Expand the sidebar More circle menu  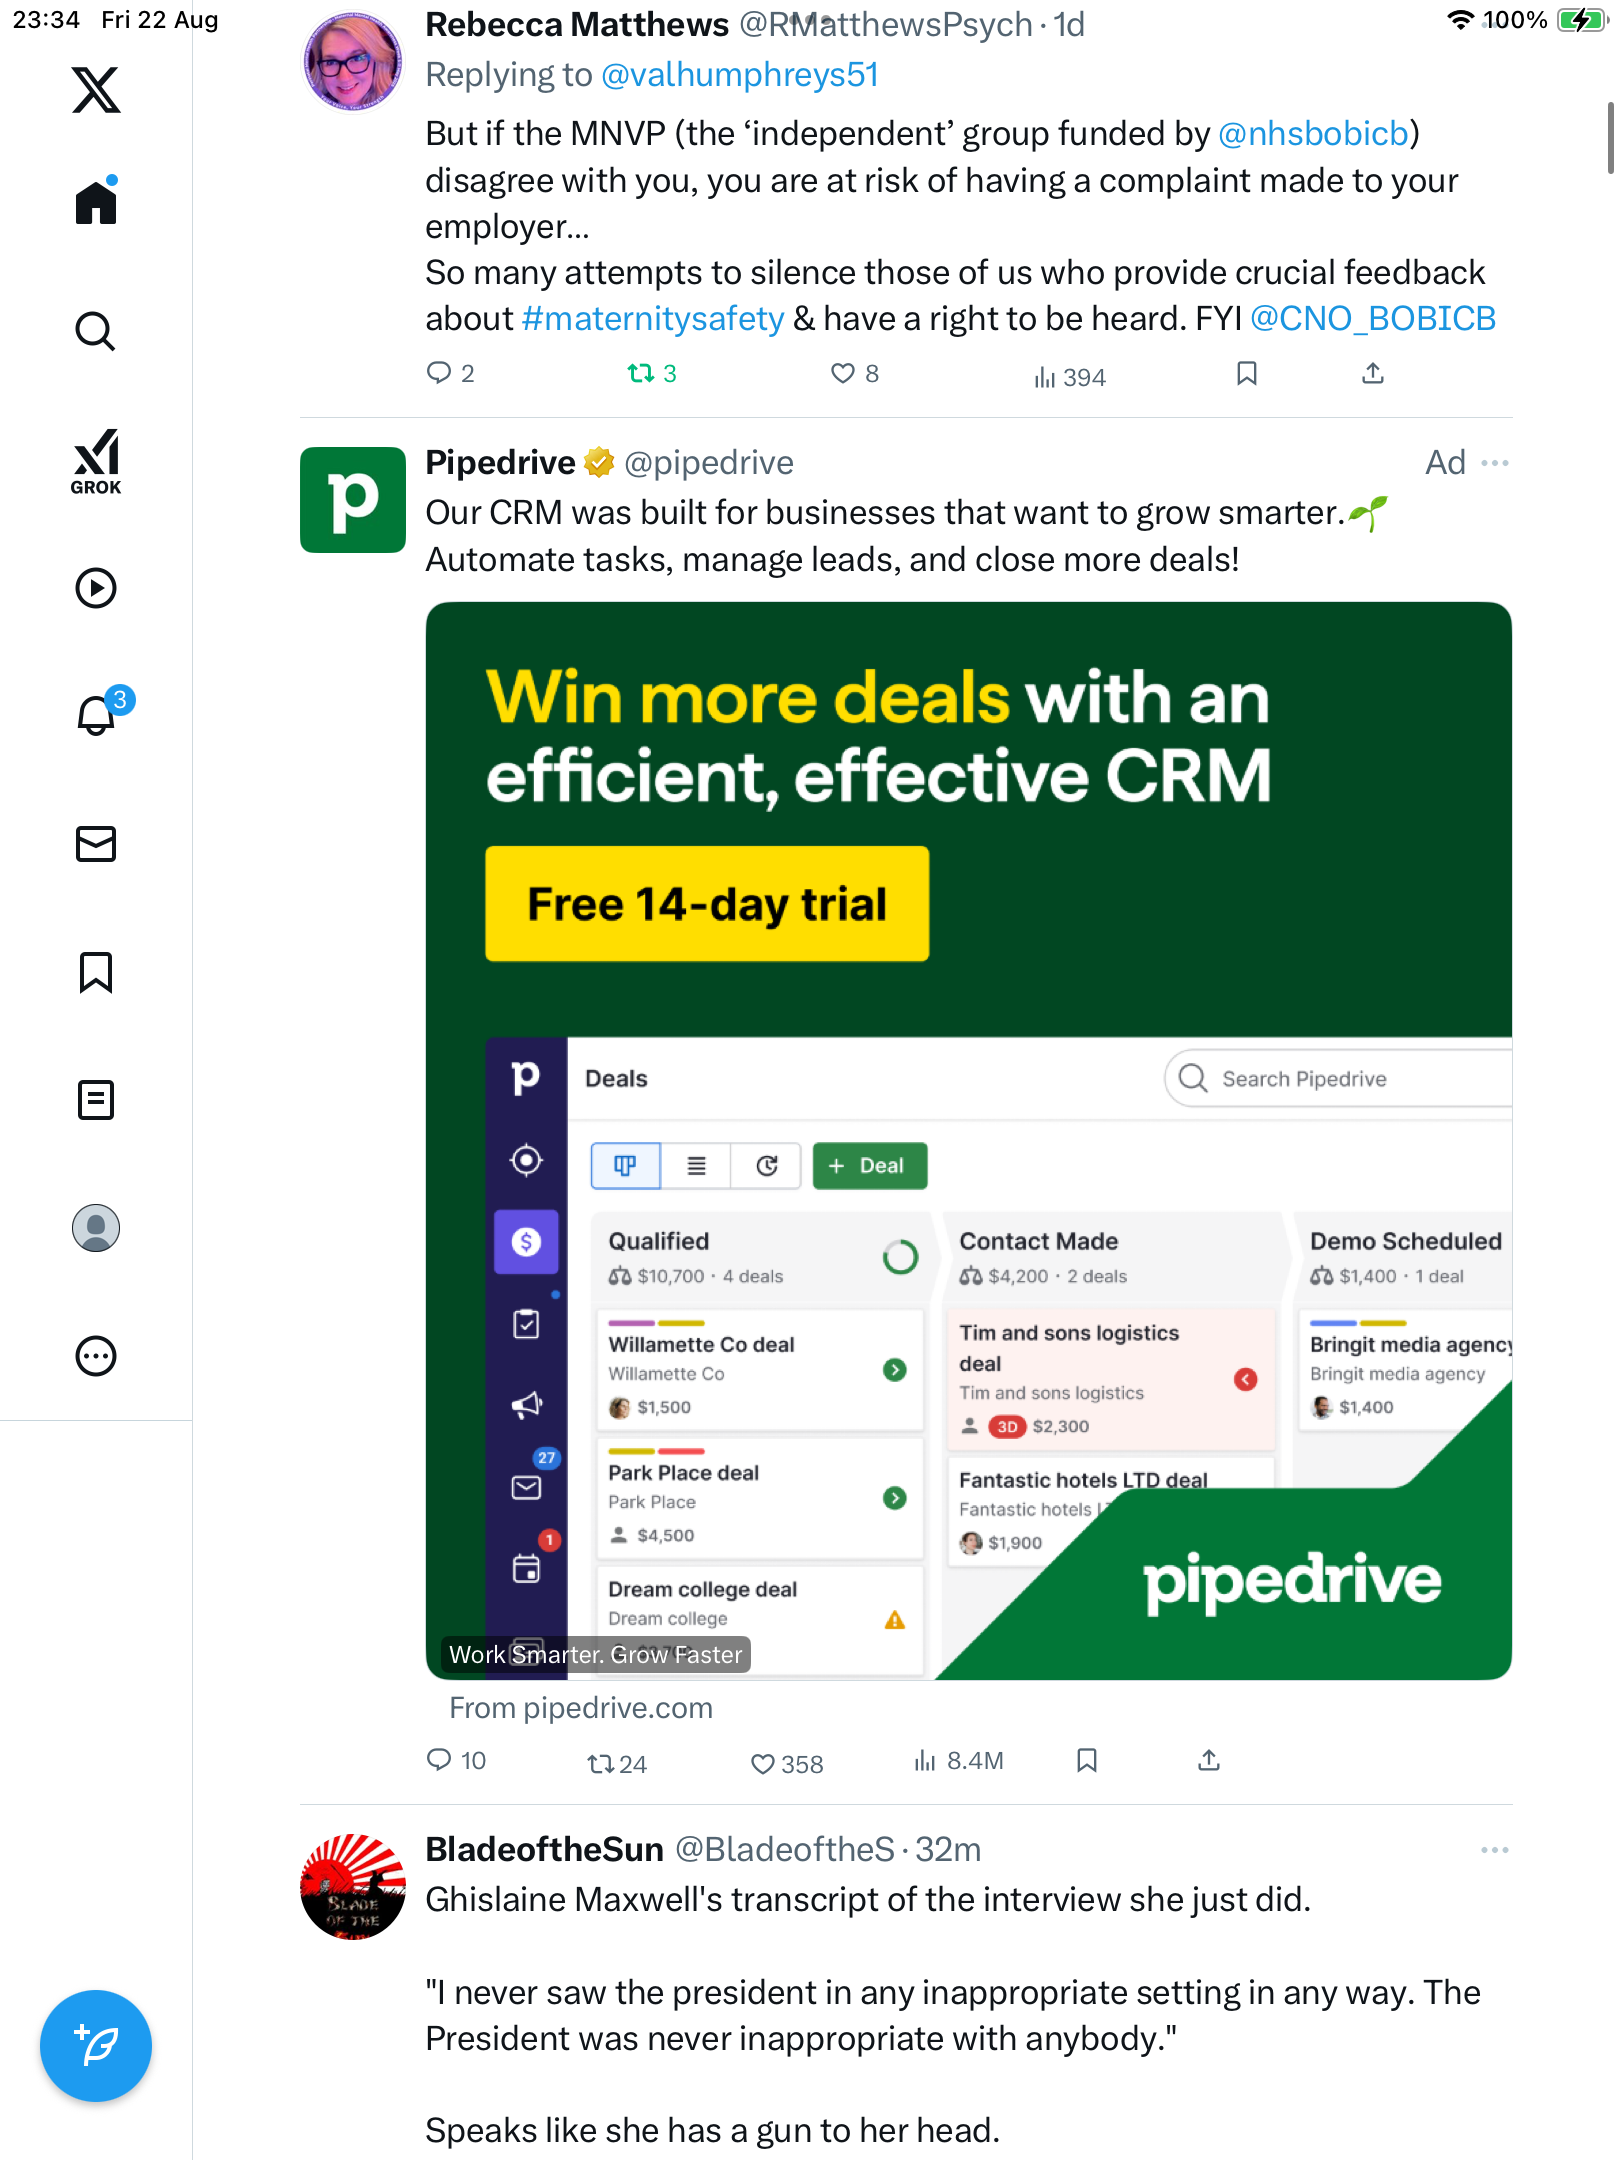(x=96, y=1356)
